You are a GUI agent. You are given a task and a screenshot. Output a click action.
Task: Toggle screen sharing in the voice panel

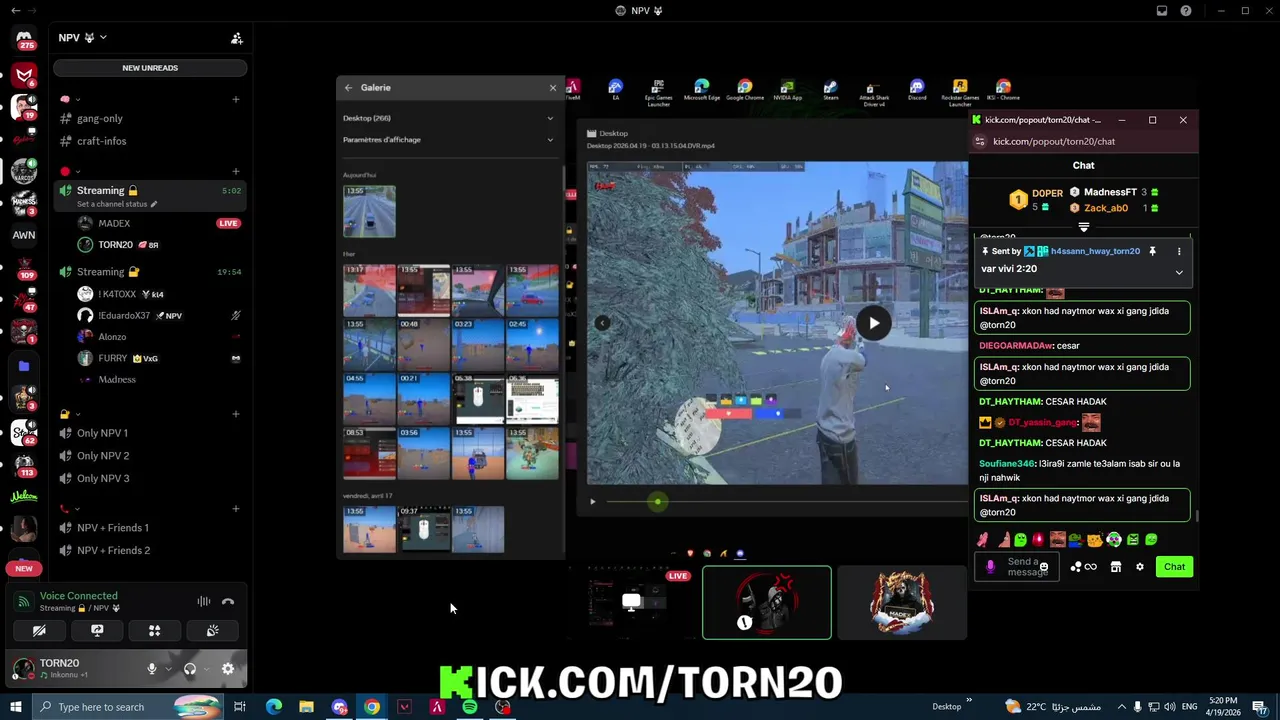(97, 631)
